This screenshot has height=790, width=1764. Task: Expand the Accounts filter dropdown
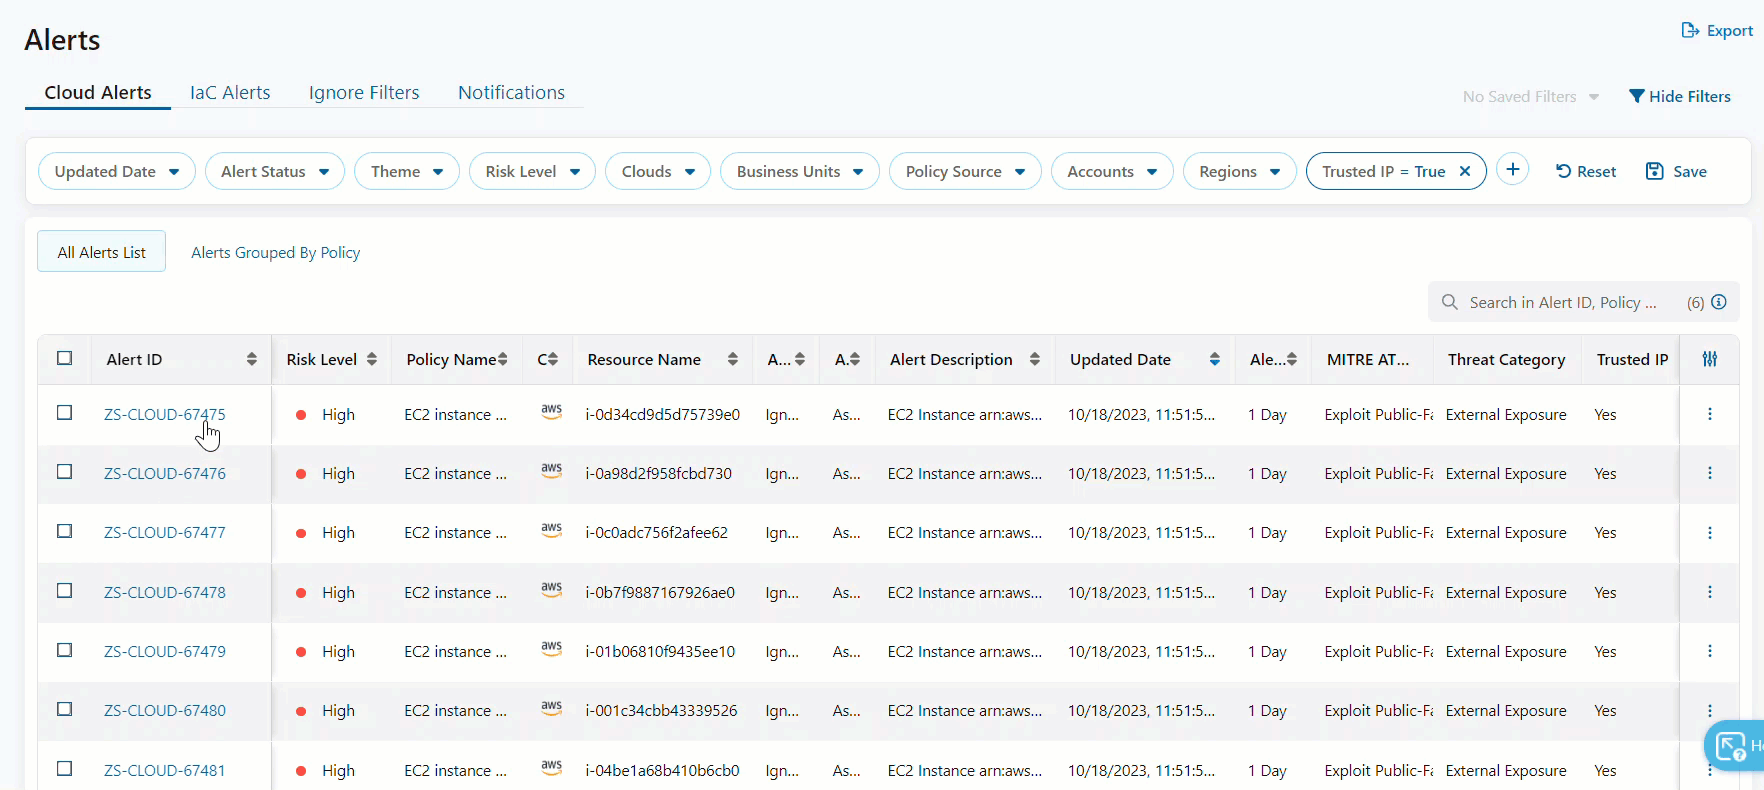pyautogui.click(x=1112, y=171)
